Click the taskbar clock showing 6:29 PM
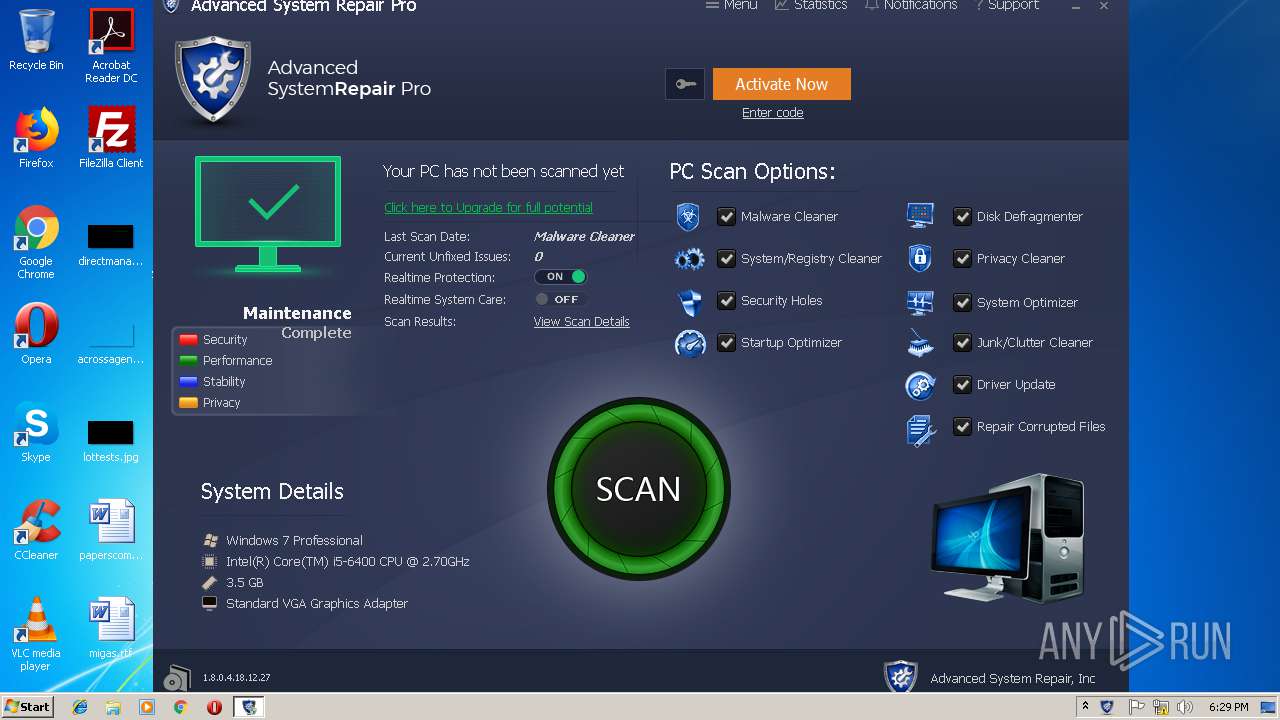This screenshot has height=720, width=1280. pos(1228,707)
